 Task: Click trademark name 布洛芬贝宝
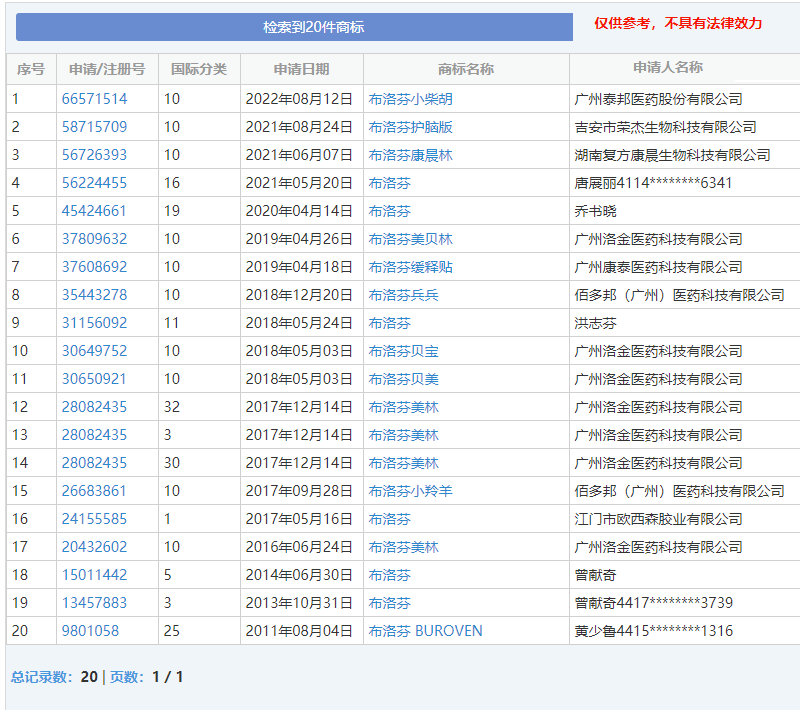point(404,351)
